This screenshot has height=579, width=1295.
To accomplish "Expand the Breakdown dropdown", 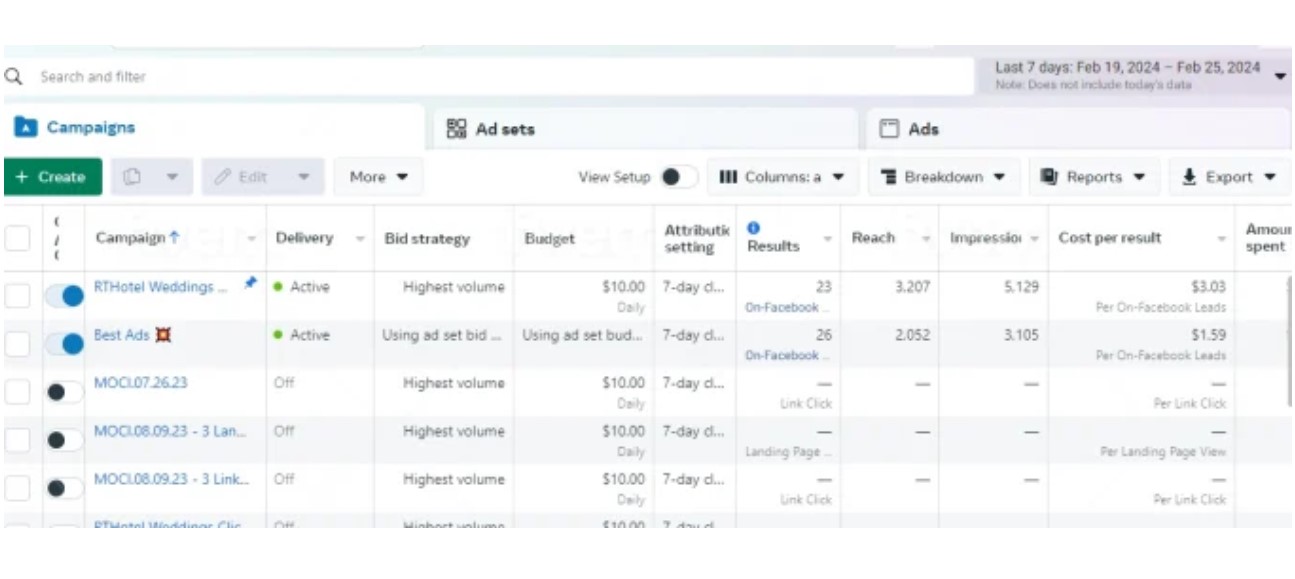I will coord(943,177).
